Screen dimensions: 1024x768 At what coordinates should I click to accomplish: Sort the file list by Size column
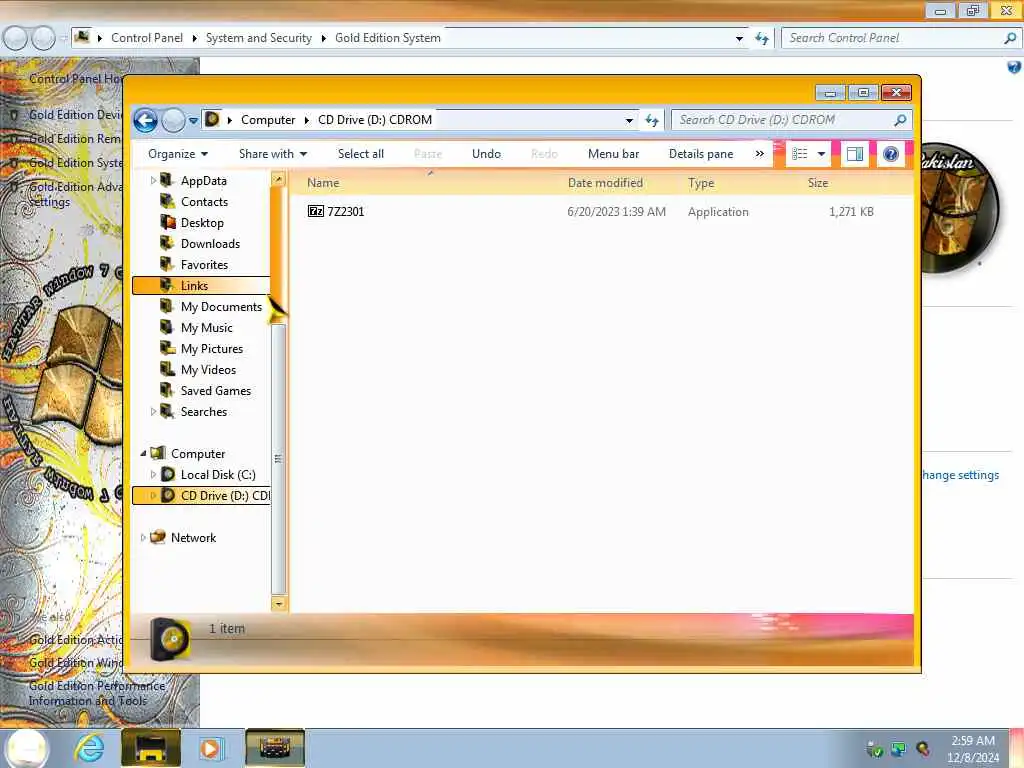818,184
